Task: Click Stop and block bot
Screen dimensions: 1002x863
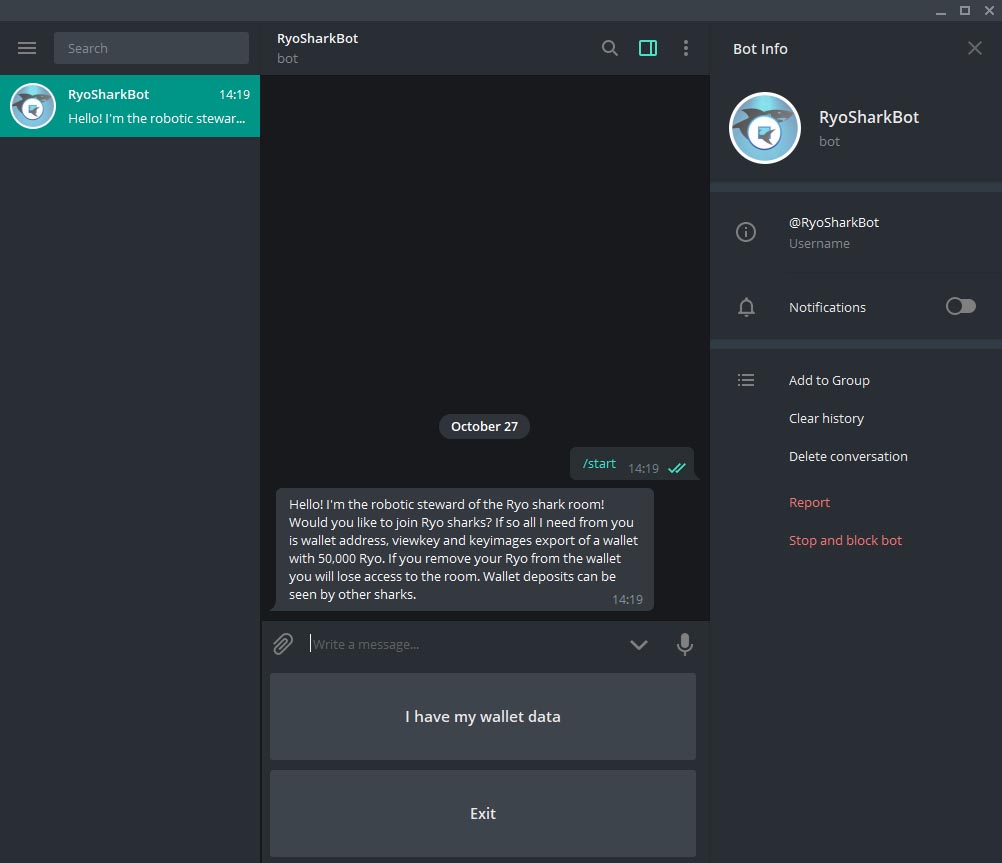Action: coord(845,541)
